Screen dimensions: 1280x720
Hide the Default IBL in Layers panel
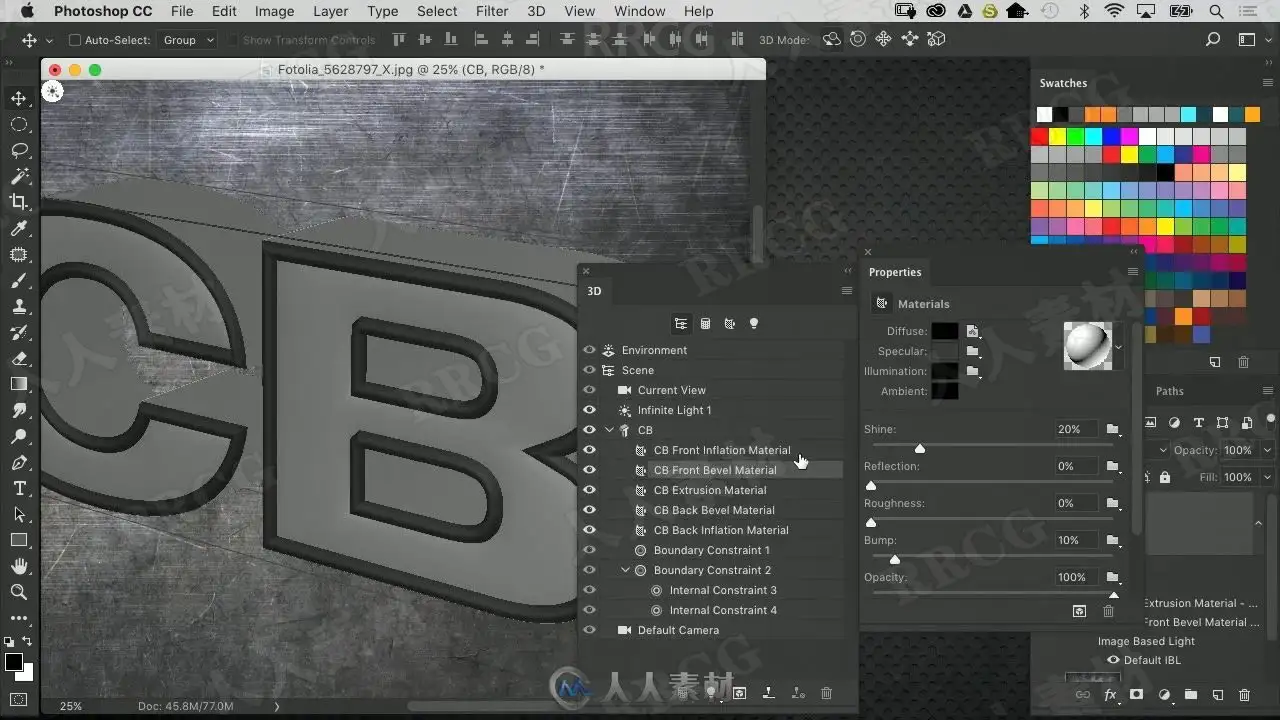pos(1113,660)
